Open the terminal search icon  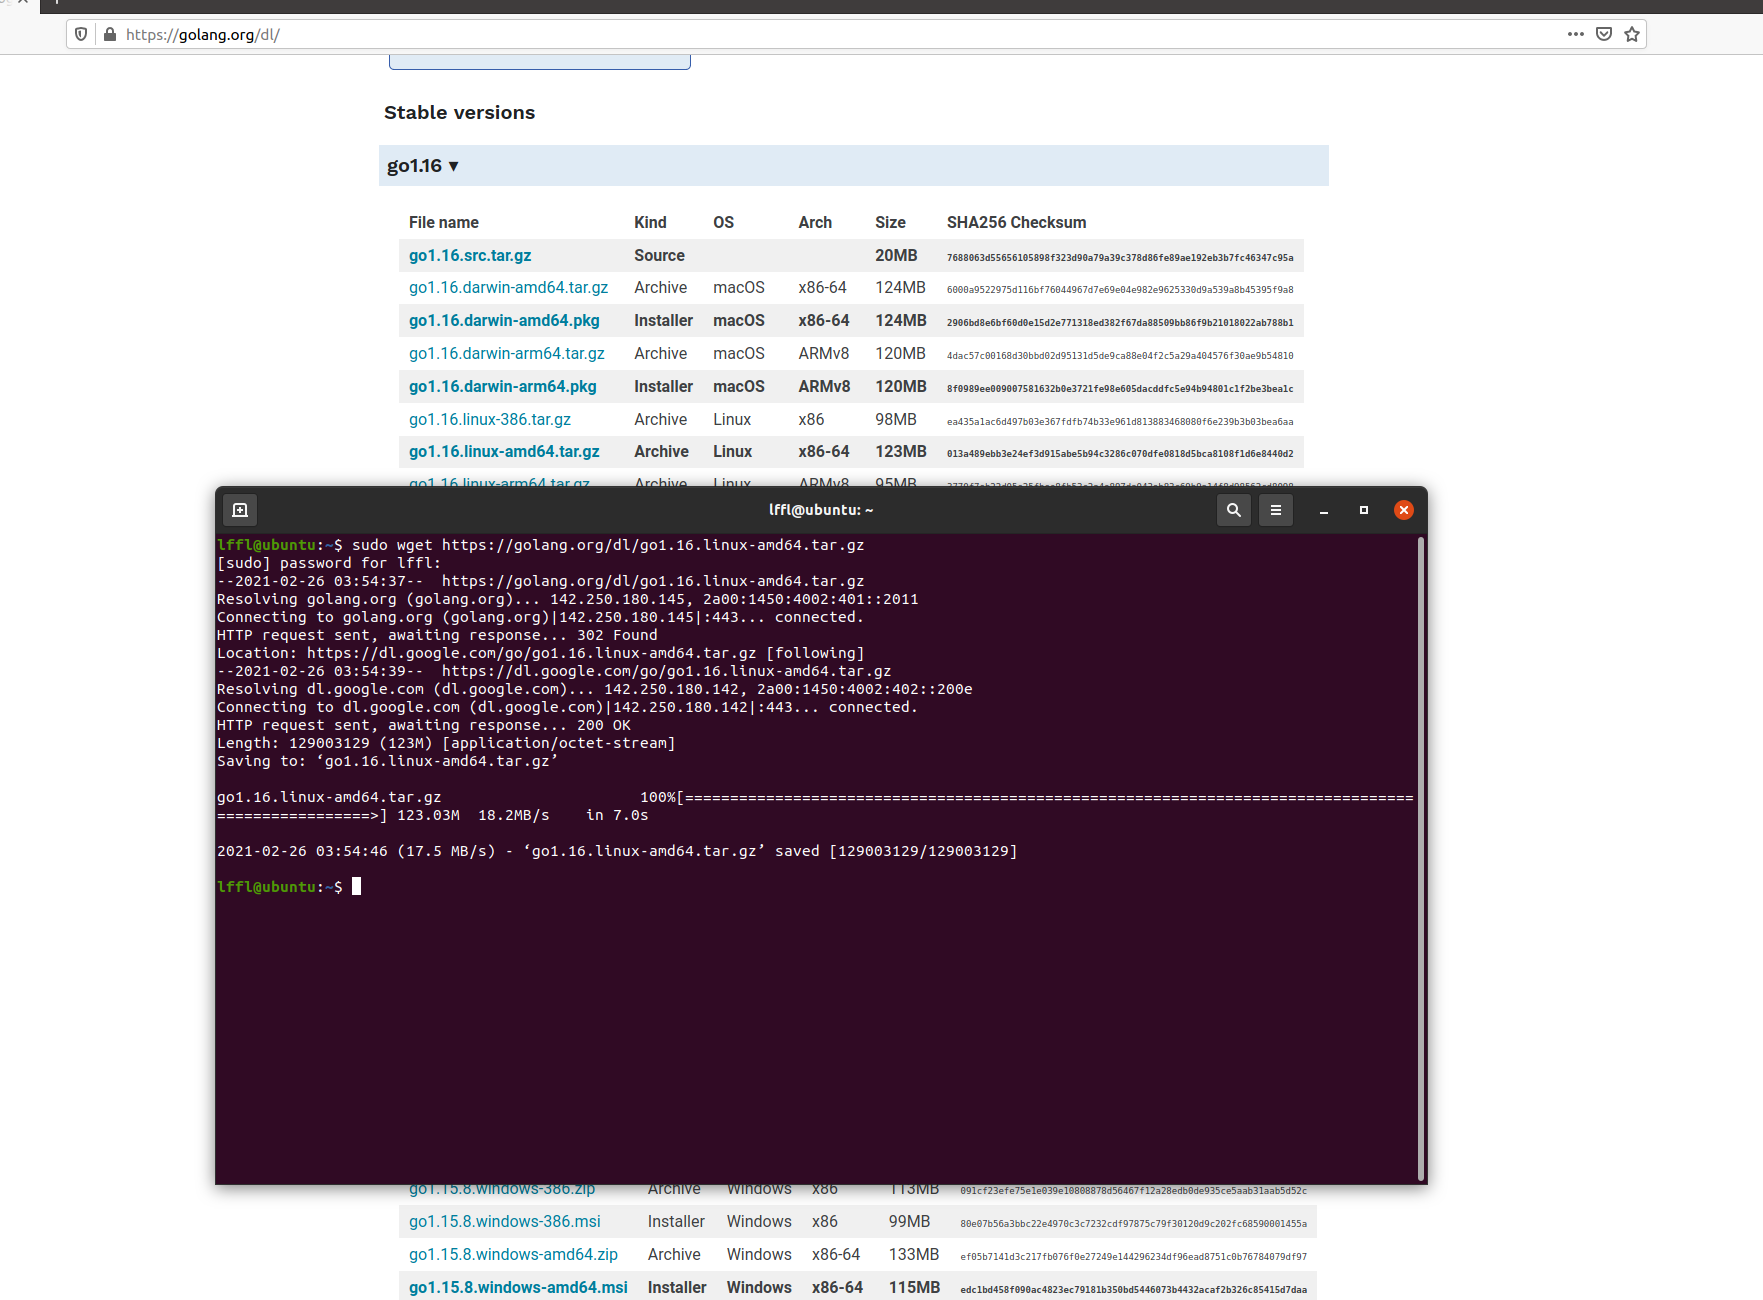tap(1233, 510)
